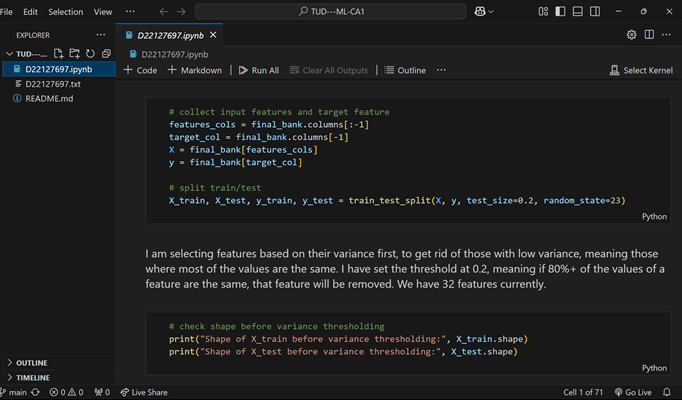
Task: Add a new Markdown cell
Action: (195, 70)
